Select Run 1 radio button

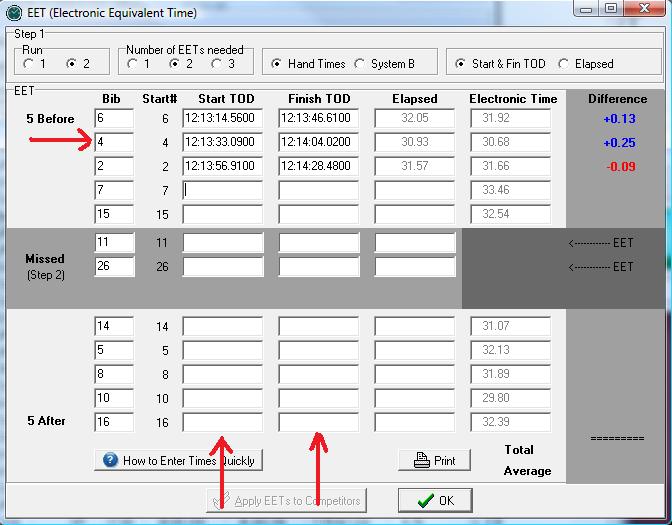(x=29, y=64)
